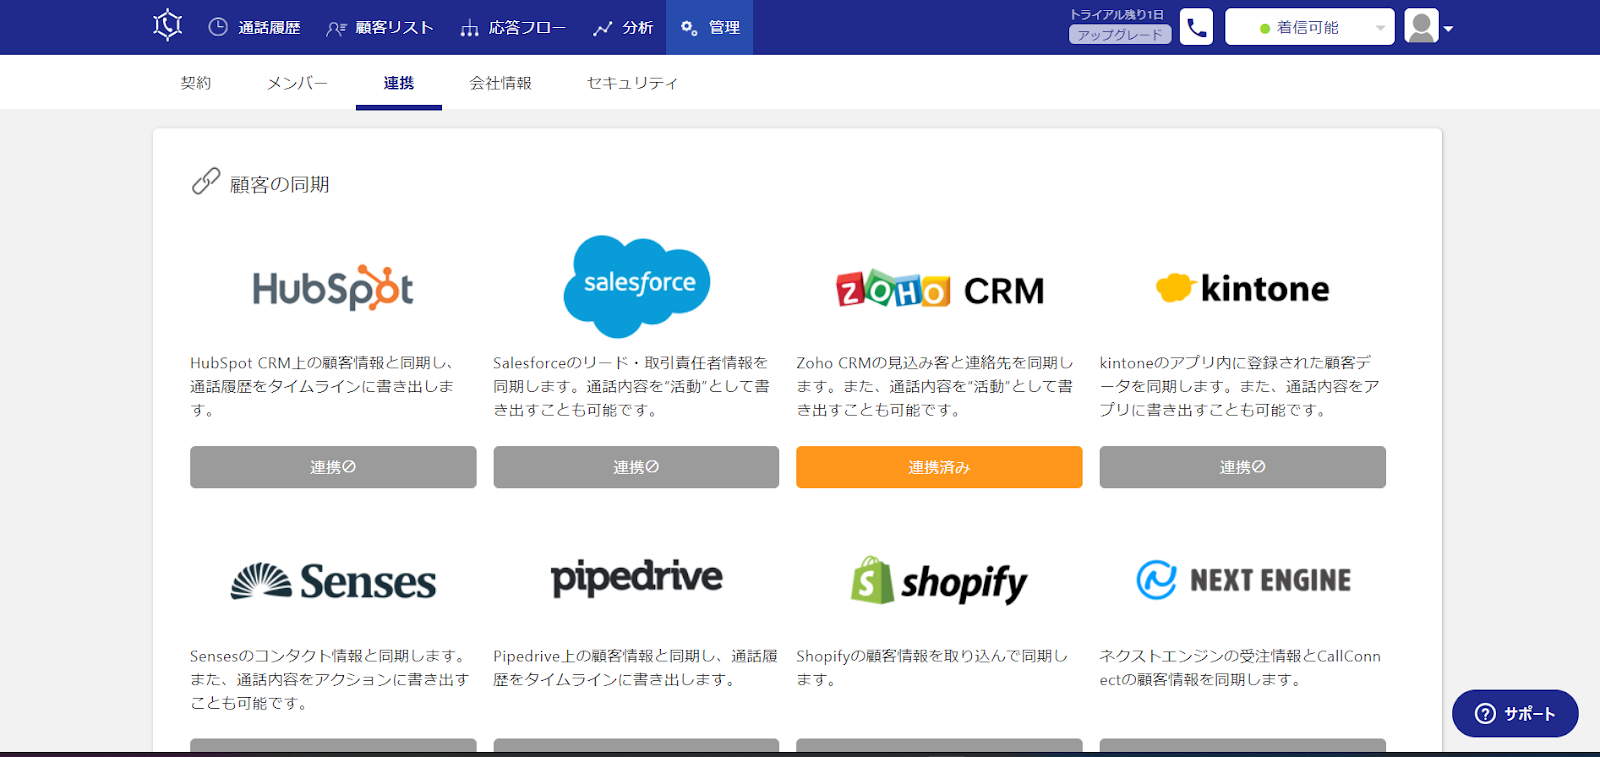The image size is (1600, 757).
Task: Click the app logo in the top bar
Action: (x=168, y=26)
